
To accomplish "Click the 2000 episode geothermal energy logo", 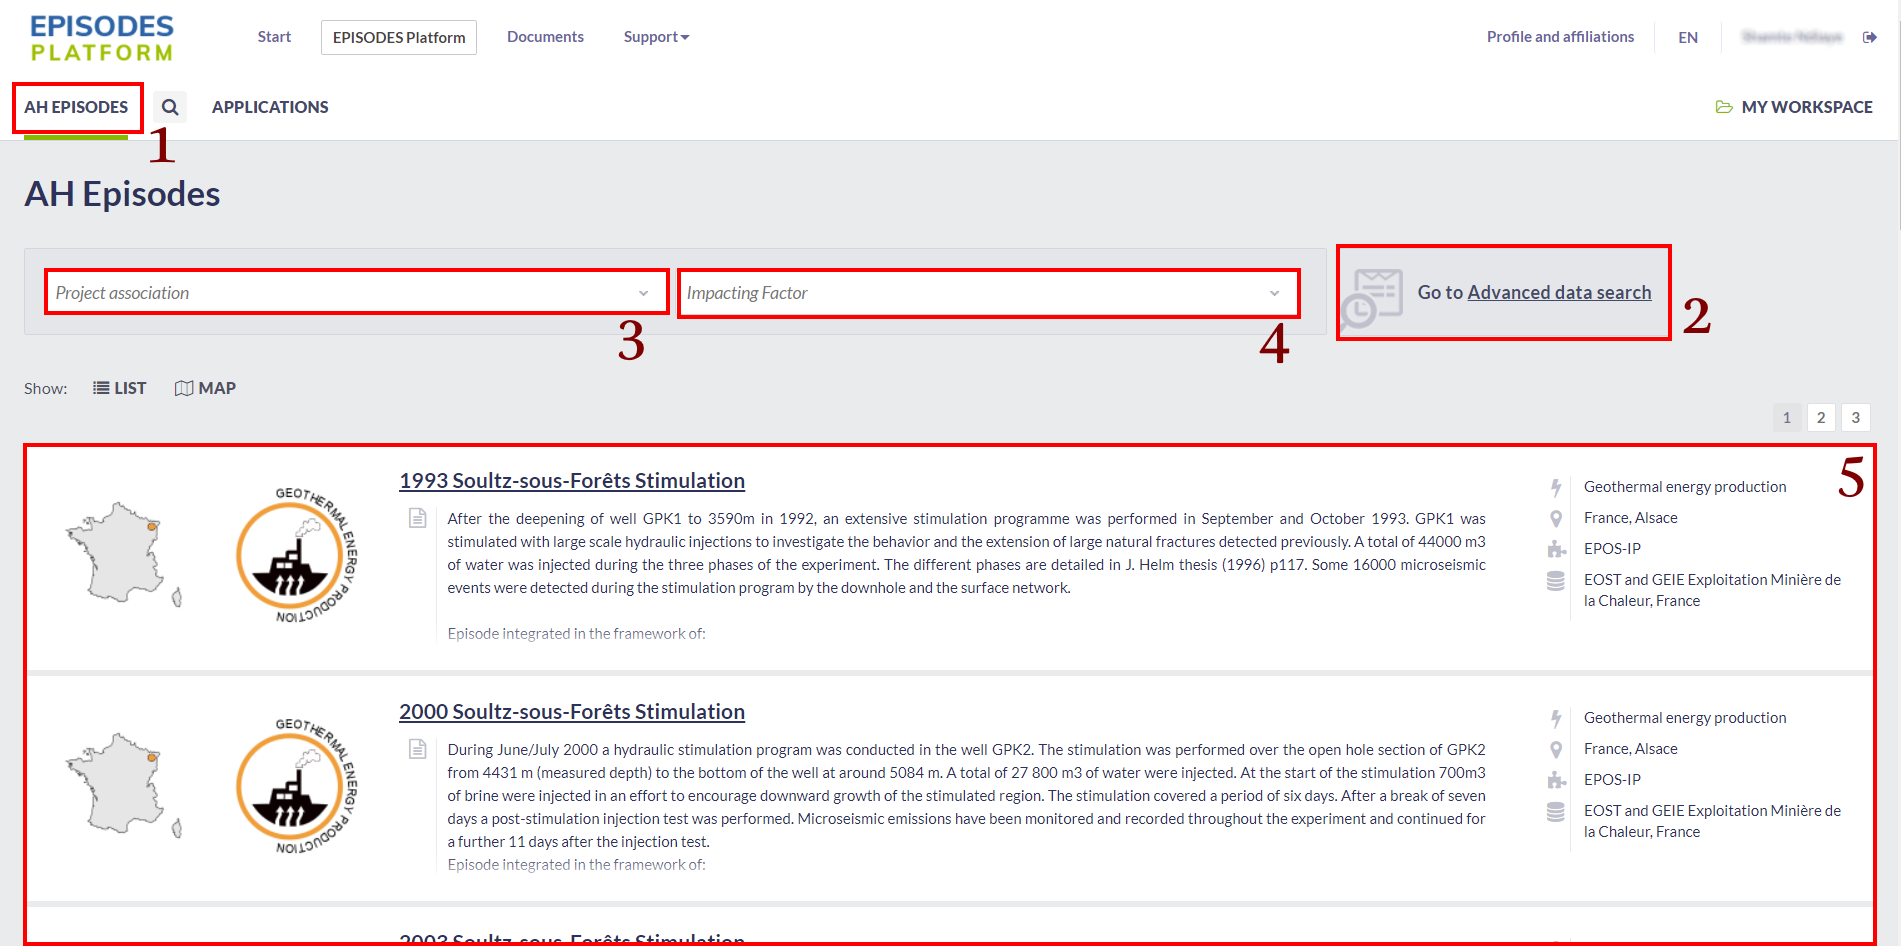I will coord(296,786).
